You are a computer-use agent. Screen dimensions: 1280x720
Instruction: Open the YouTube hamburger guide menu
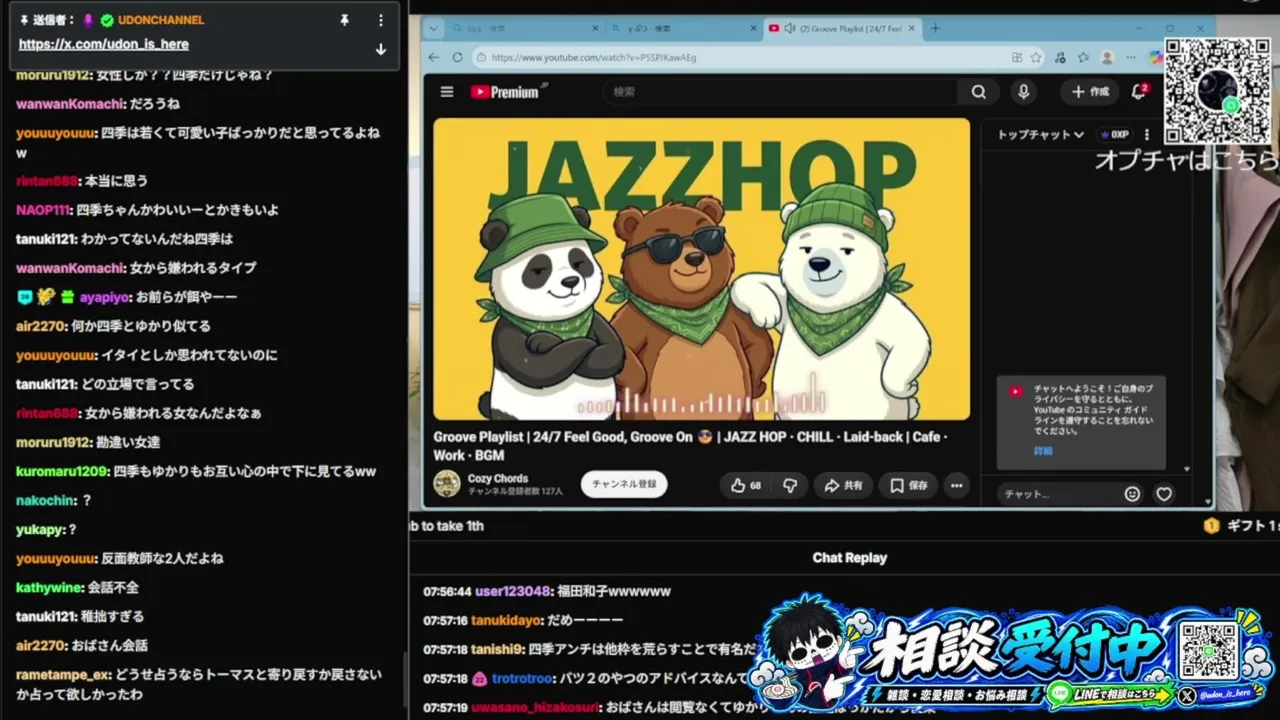click(x=447, y=92)
